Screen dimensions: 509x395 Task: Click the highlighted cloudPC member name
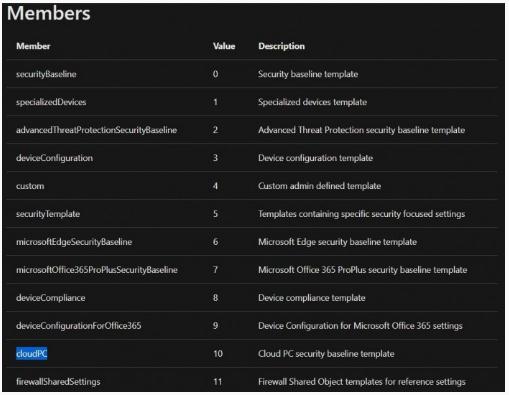32,353
